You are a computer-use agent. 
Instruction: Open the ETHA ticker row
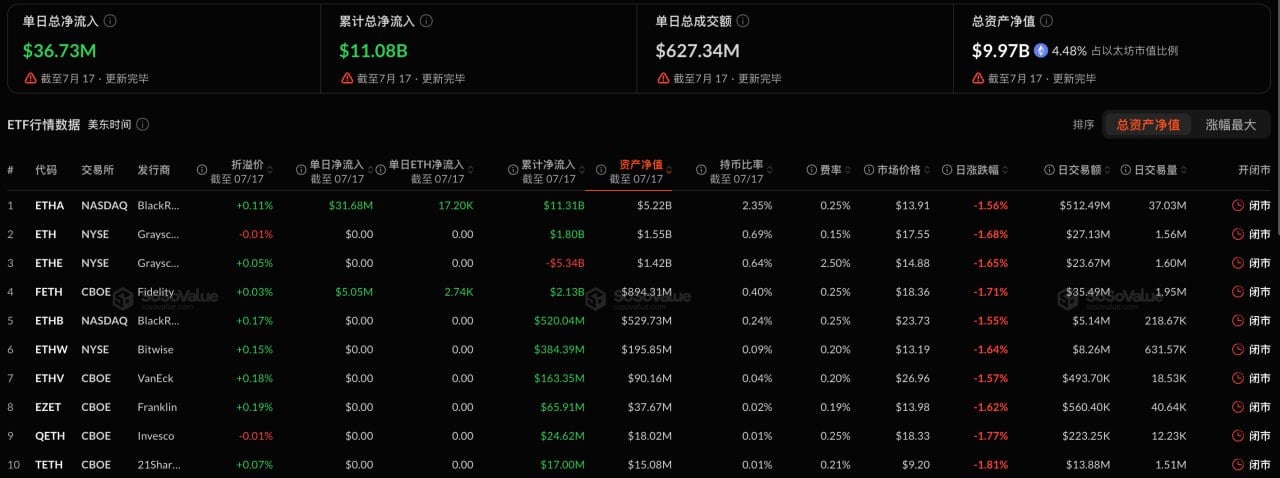tap(49, 205)
